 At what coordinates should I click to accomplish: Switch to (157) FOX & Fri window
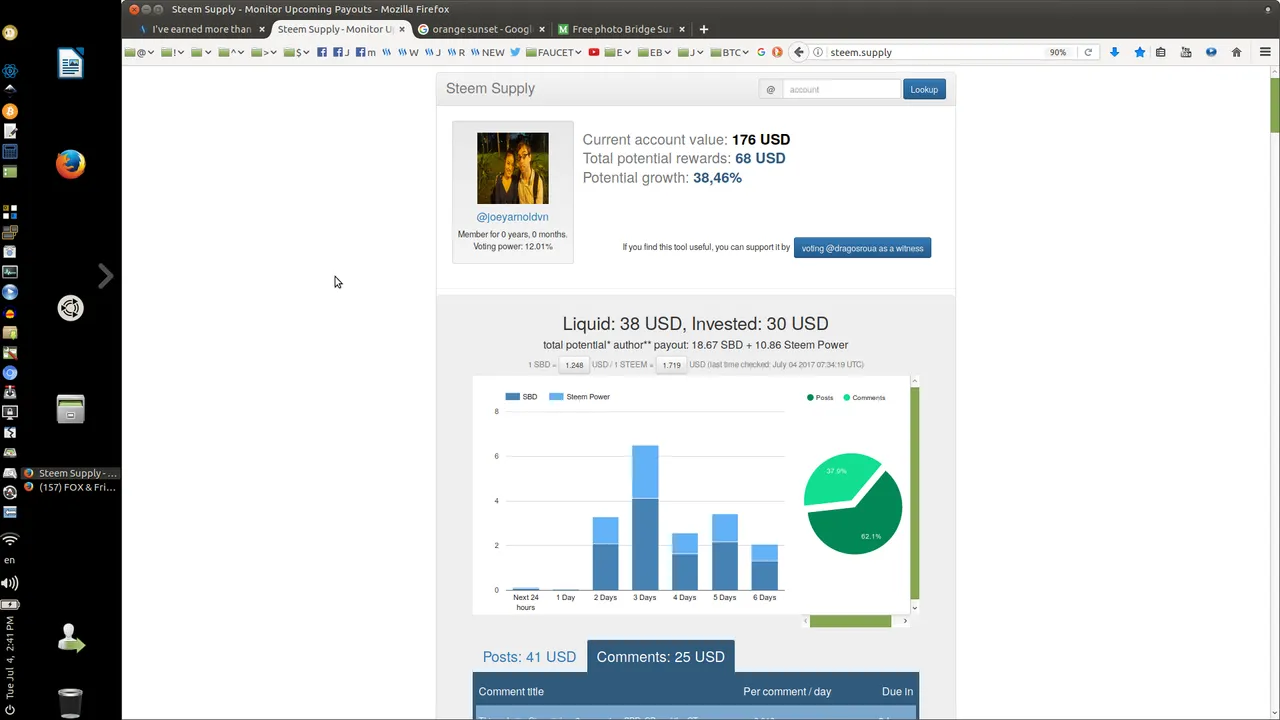(70, 487)
